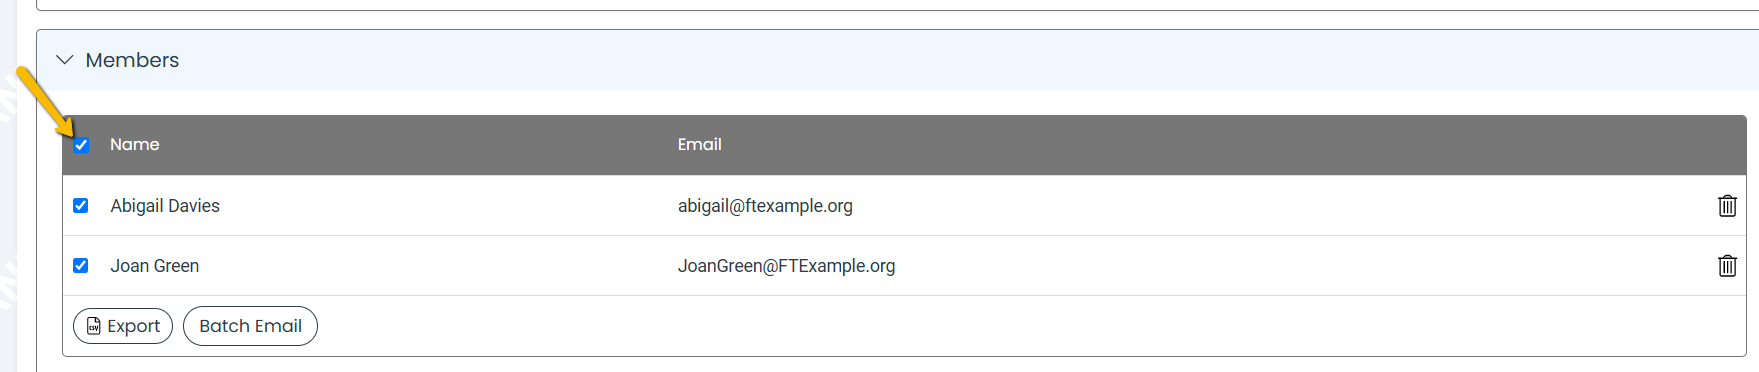
Task: Click empty area of Joan Green row
Action: [1300, 266]
